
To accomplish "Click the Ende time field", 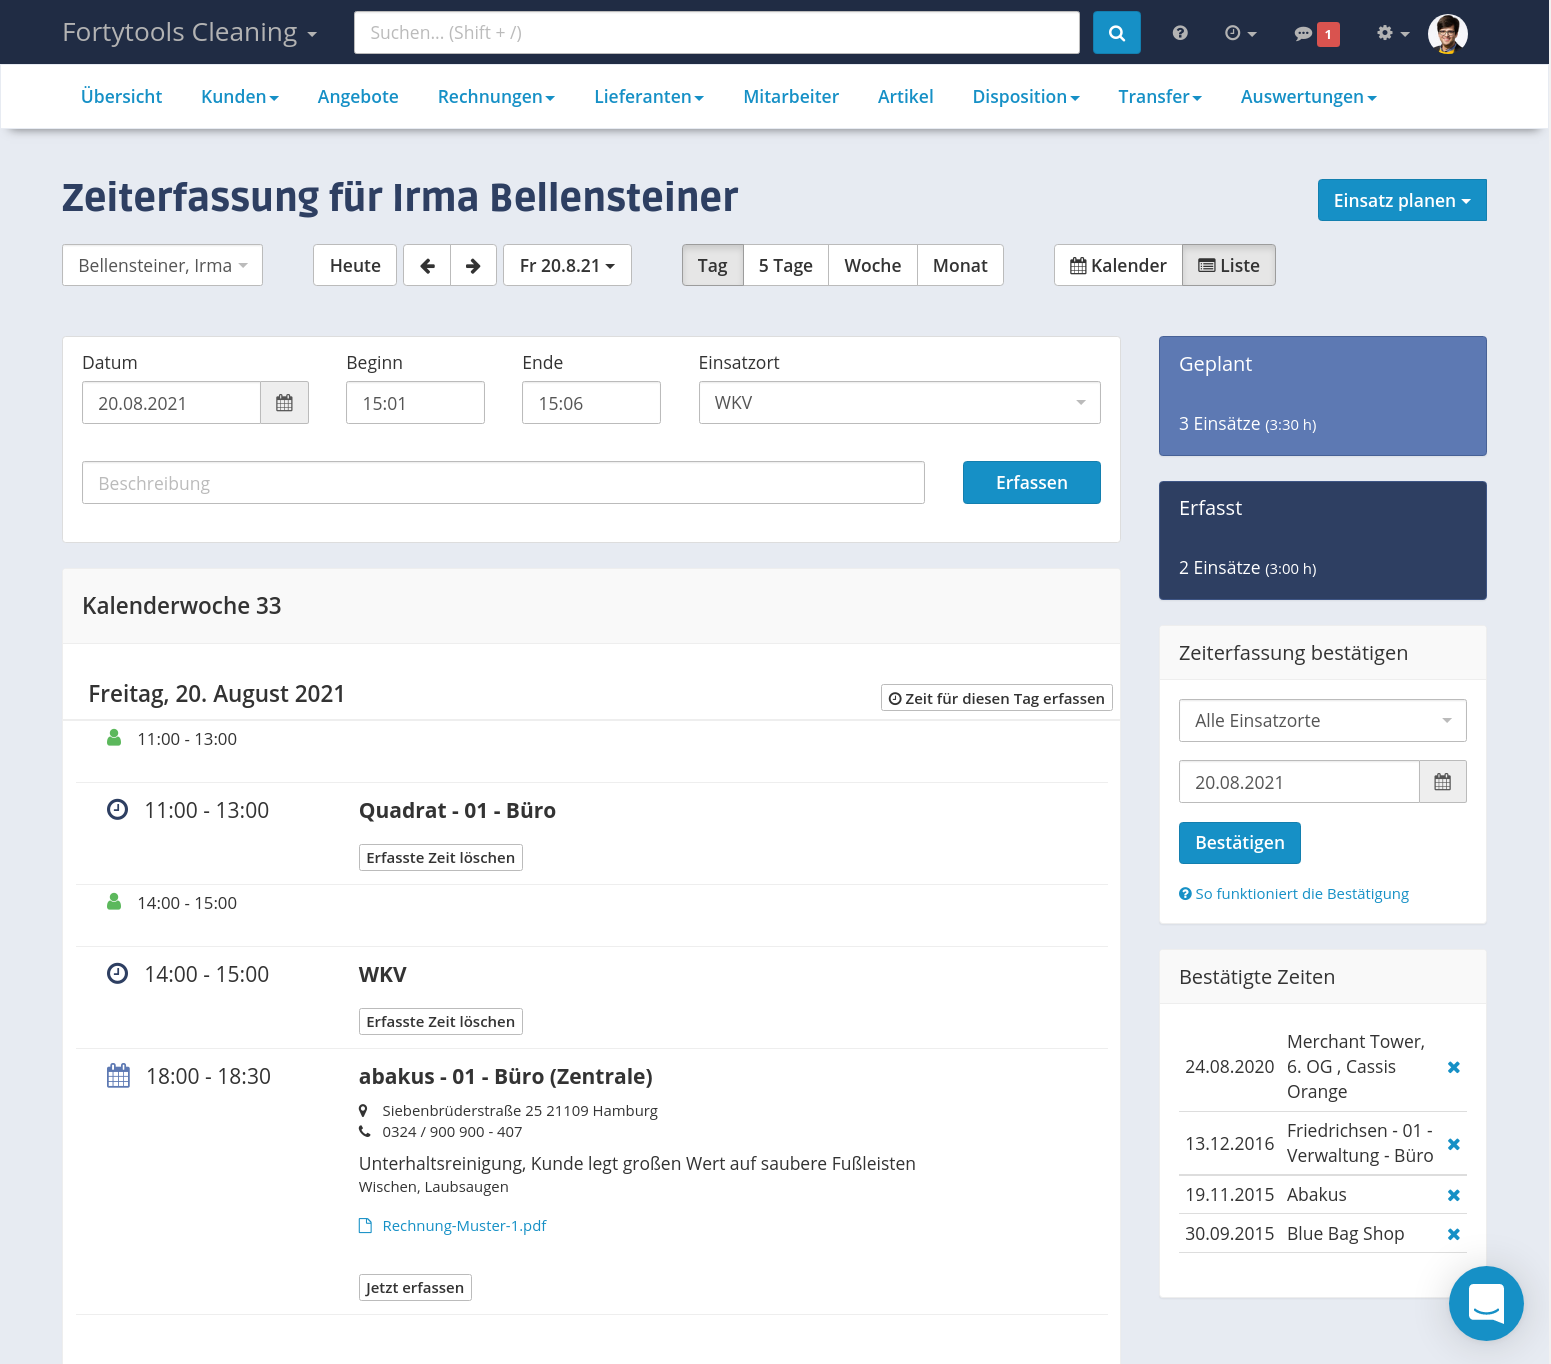I will [591, 403].
